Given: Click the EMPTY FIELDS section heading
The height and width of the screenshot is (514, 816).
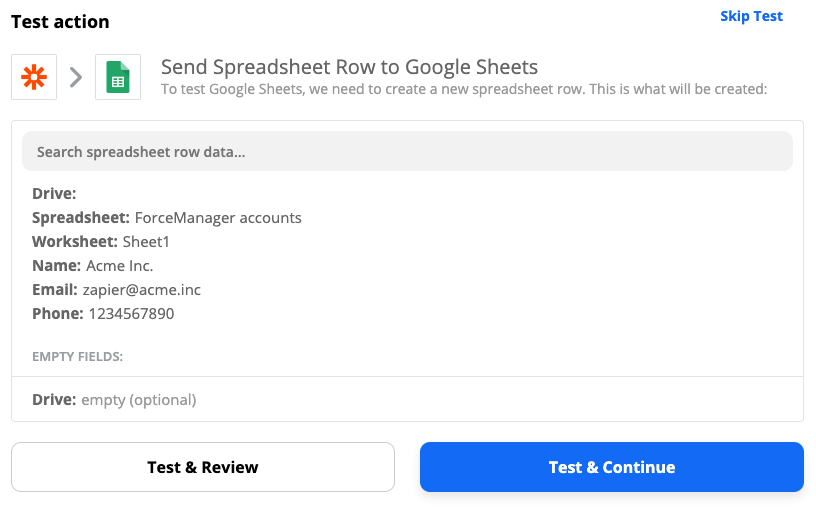Looking at the screenshot, I should coord(78,356).
